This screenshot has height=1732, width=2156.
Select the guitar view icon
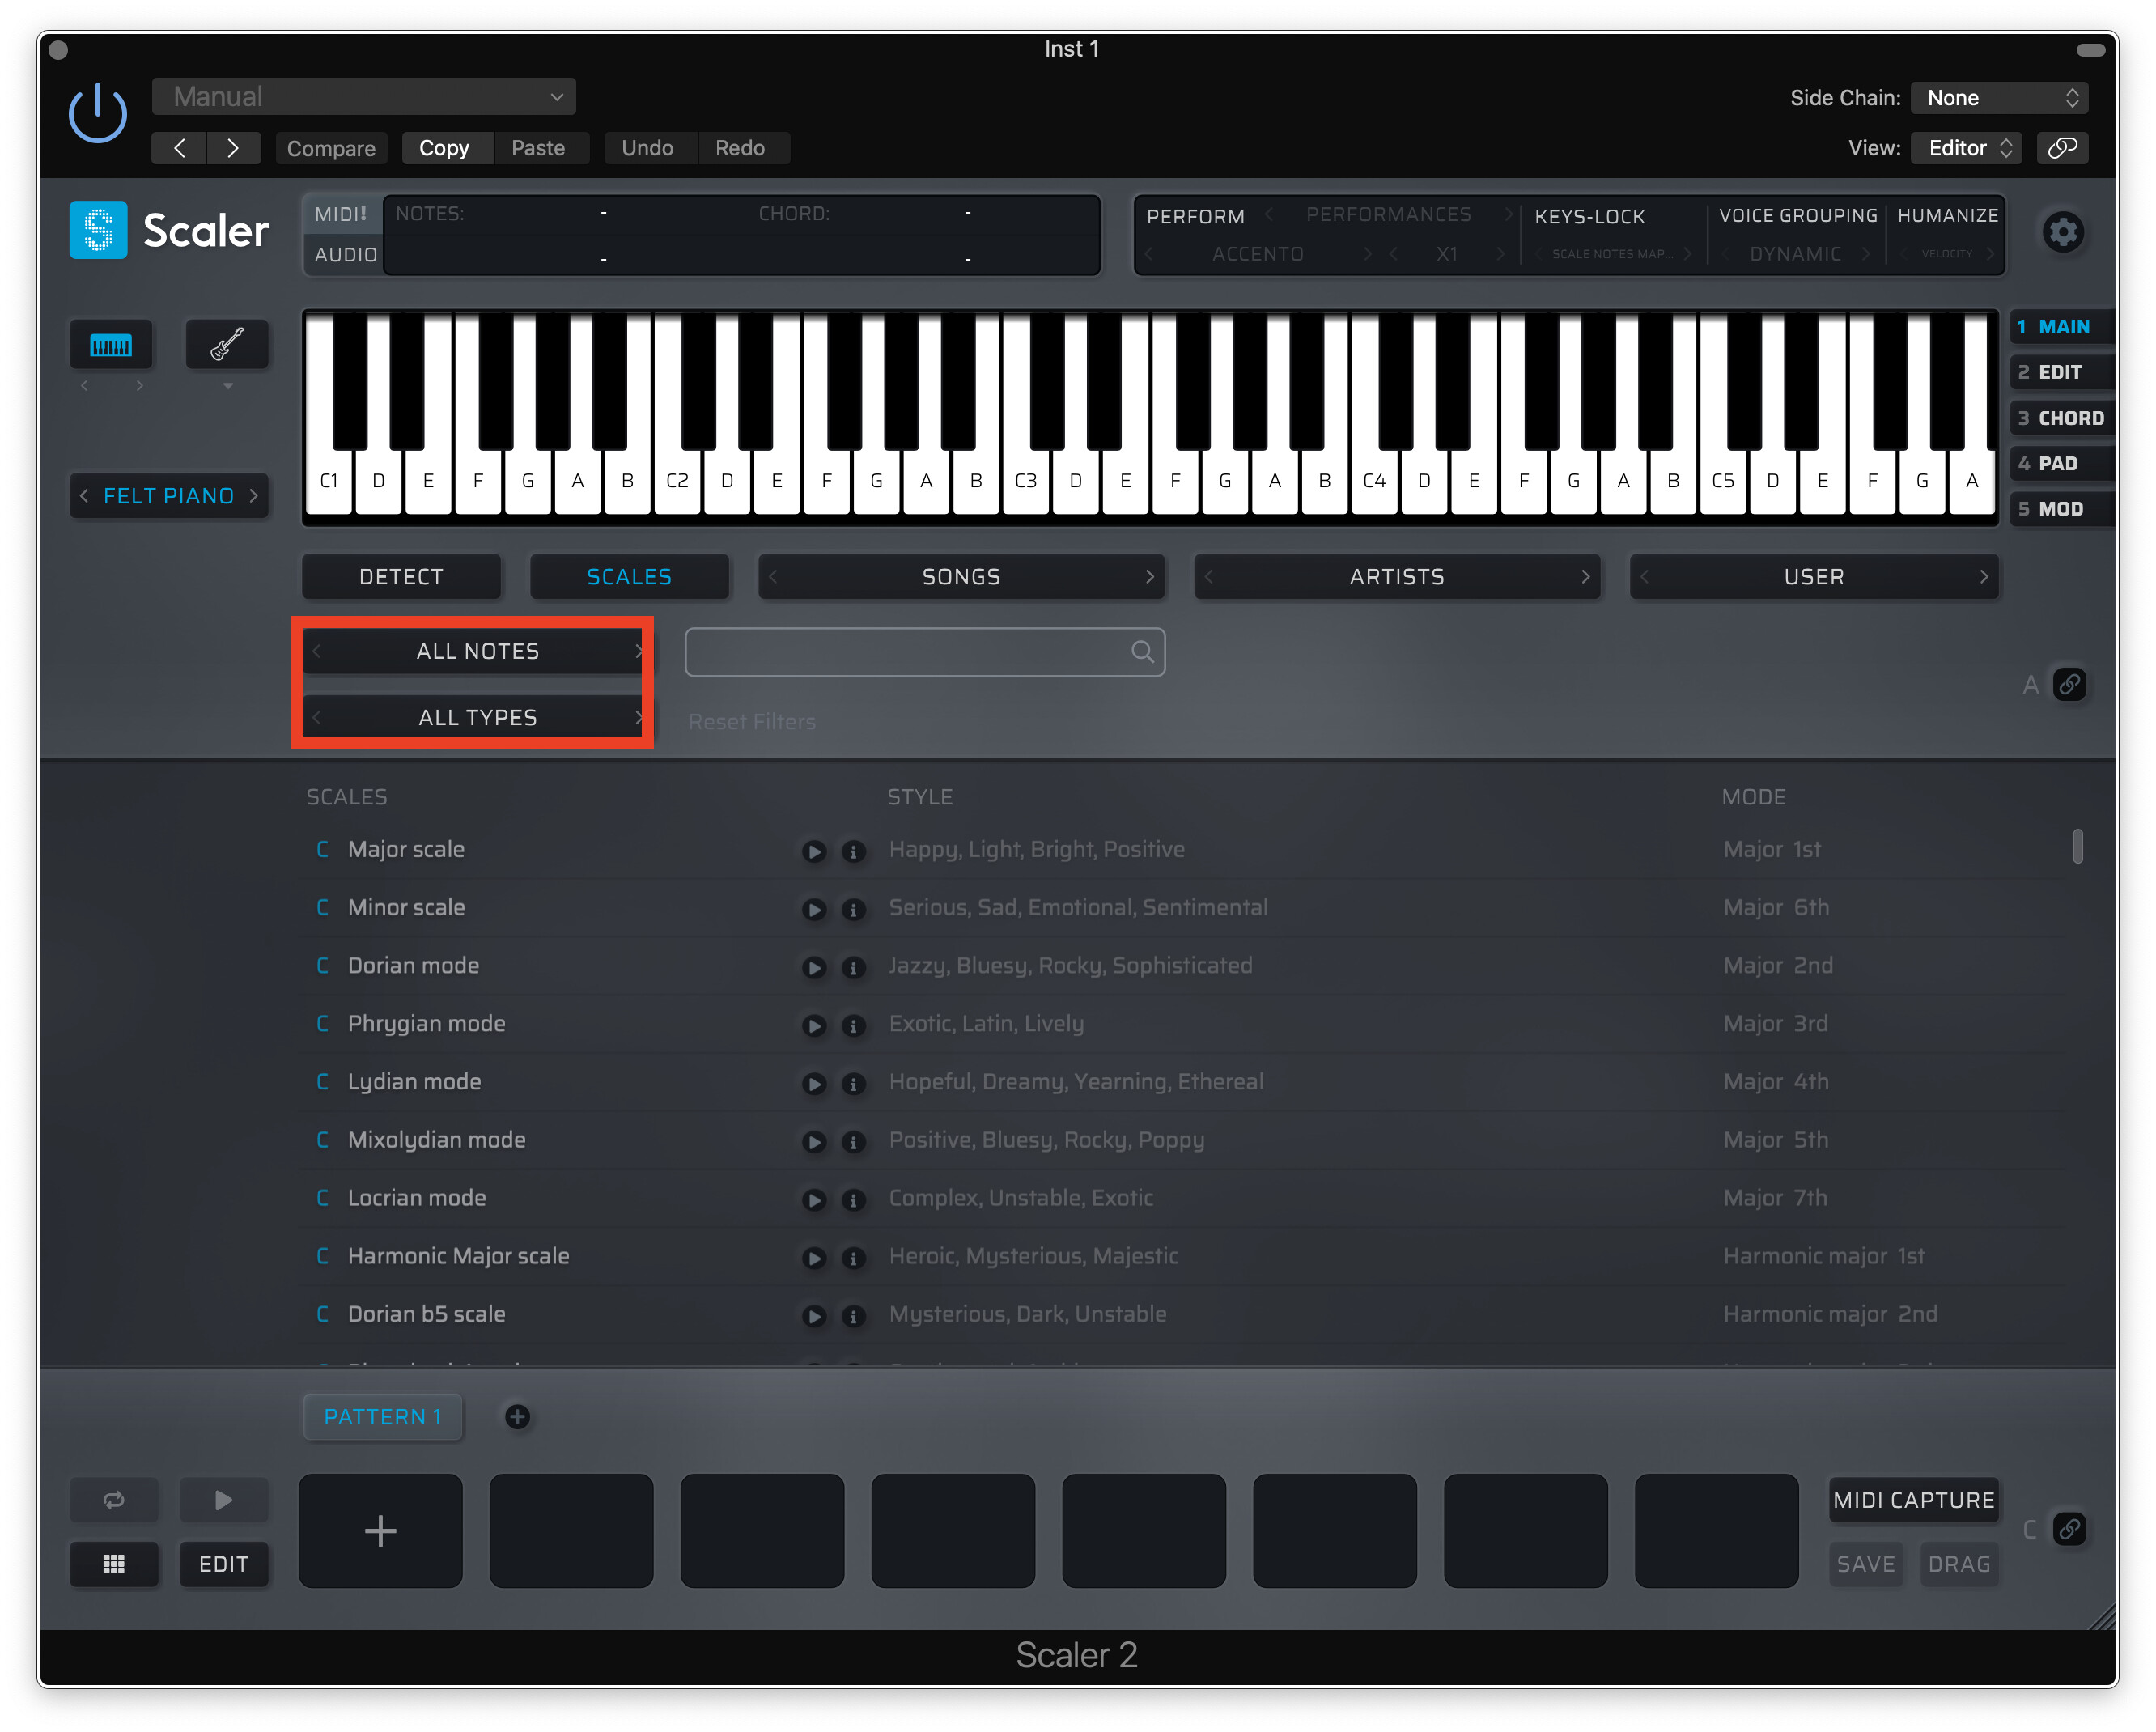(227, 345)
